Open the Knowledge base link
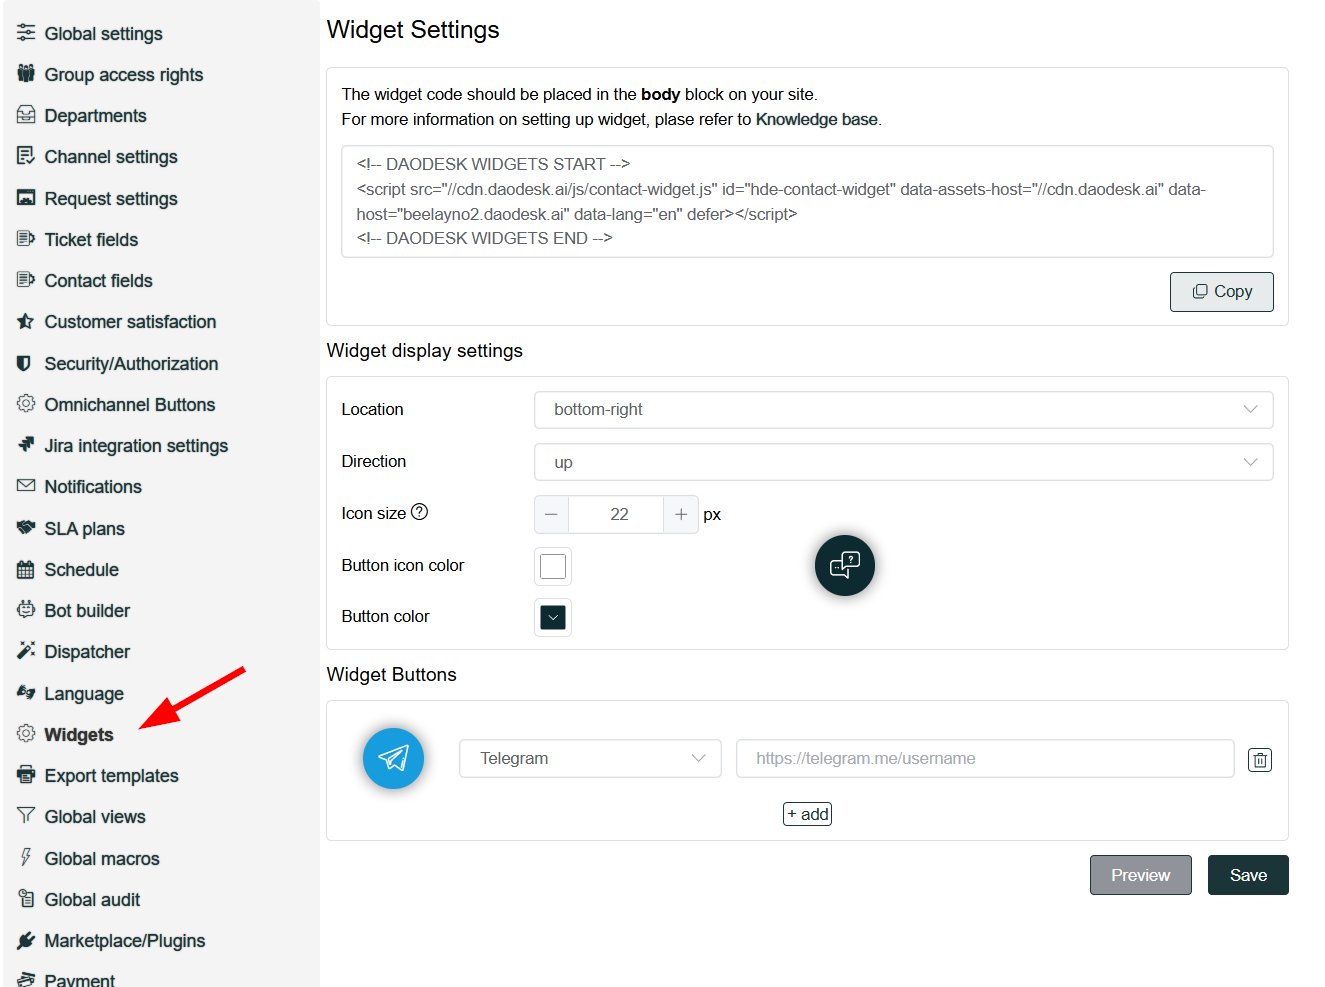 click(816, 120)
